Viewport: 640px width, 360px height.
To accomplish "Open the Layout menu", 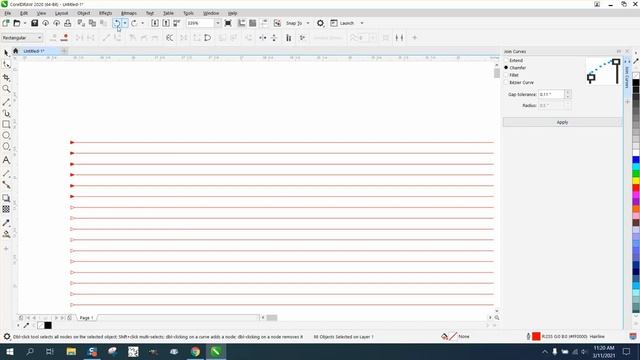I will tap(61, 13).
